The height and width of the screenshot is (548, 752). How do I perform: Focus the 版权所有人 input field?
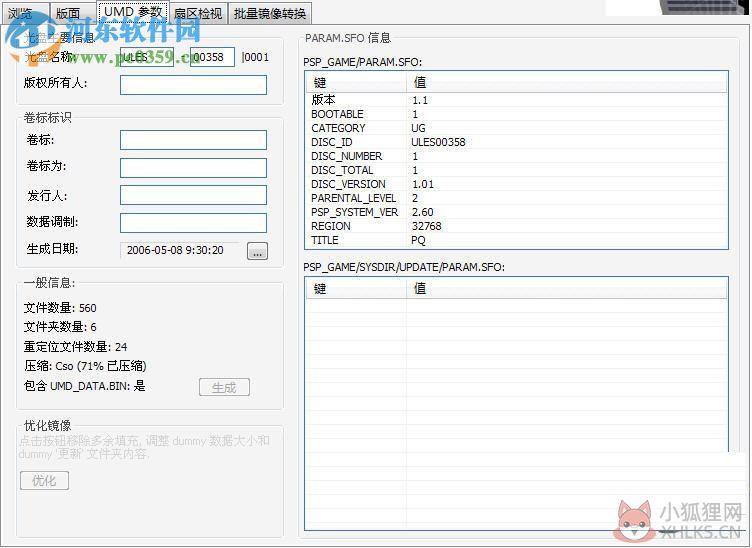pyautogui.click(x=193, y=85)
